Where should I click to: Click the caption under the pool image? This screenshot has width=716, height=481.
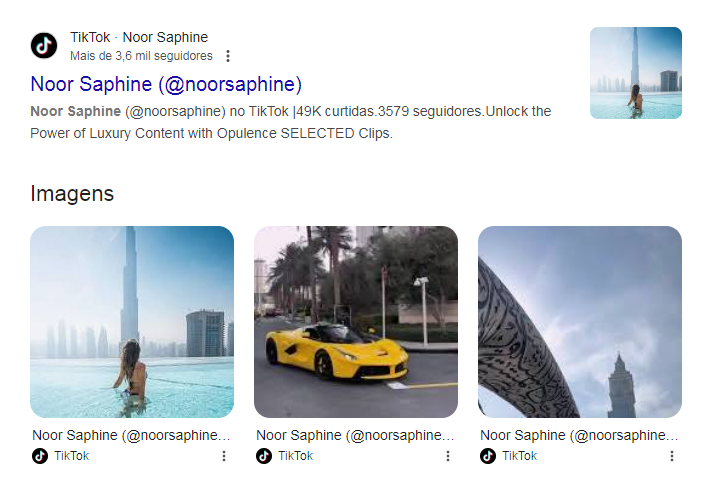tap(131, 435)
